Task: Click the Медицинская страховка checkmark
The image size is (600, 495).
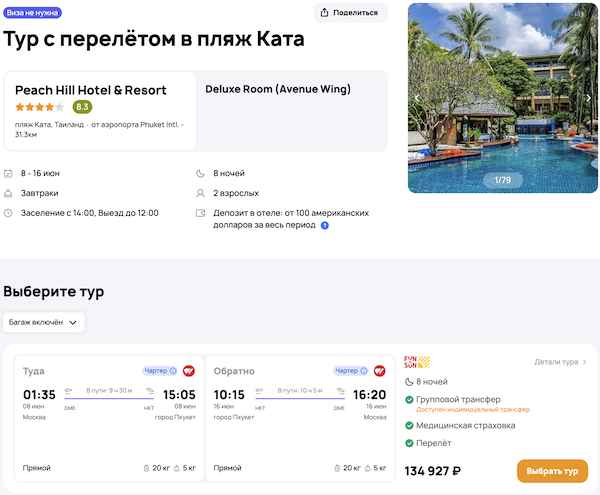Action: [x=409, y=425]
